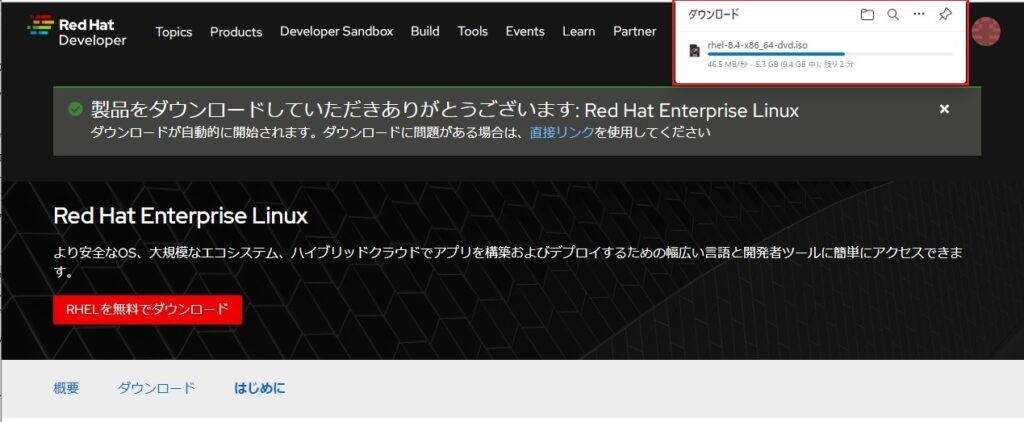The width and height of the screenshot is (1024, 422).
Task: Click the RHELを無料でダウンロード button
Action: coord(148,310)
